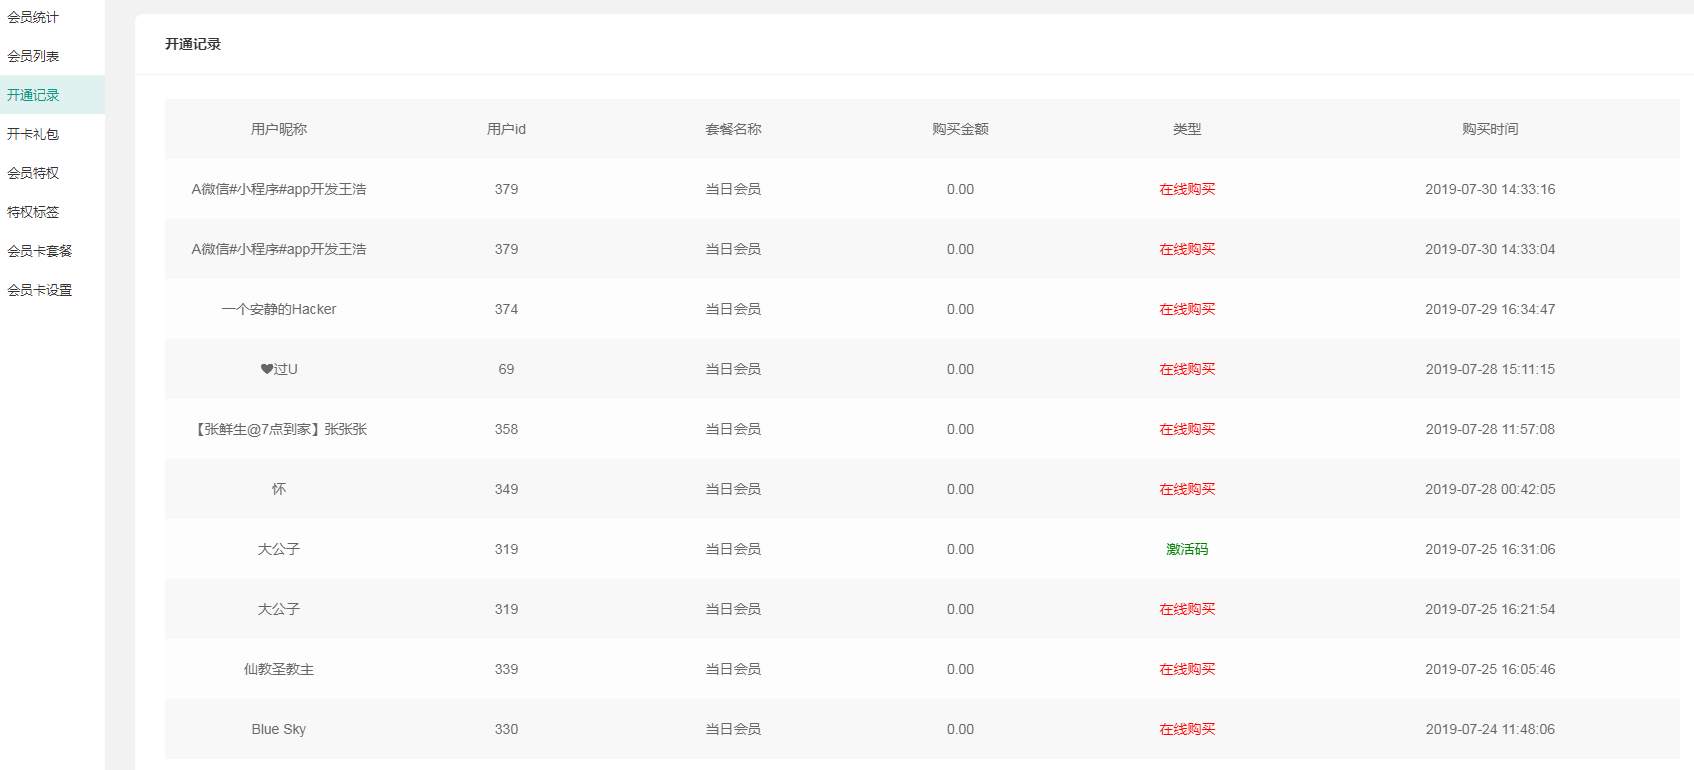
Task: Click user id 379 in the 14:33:16 row
Action: pyautogui.click(x=506, y=189)
